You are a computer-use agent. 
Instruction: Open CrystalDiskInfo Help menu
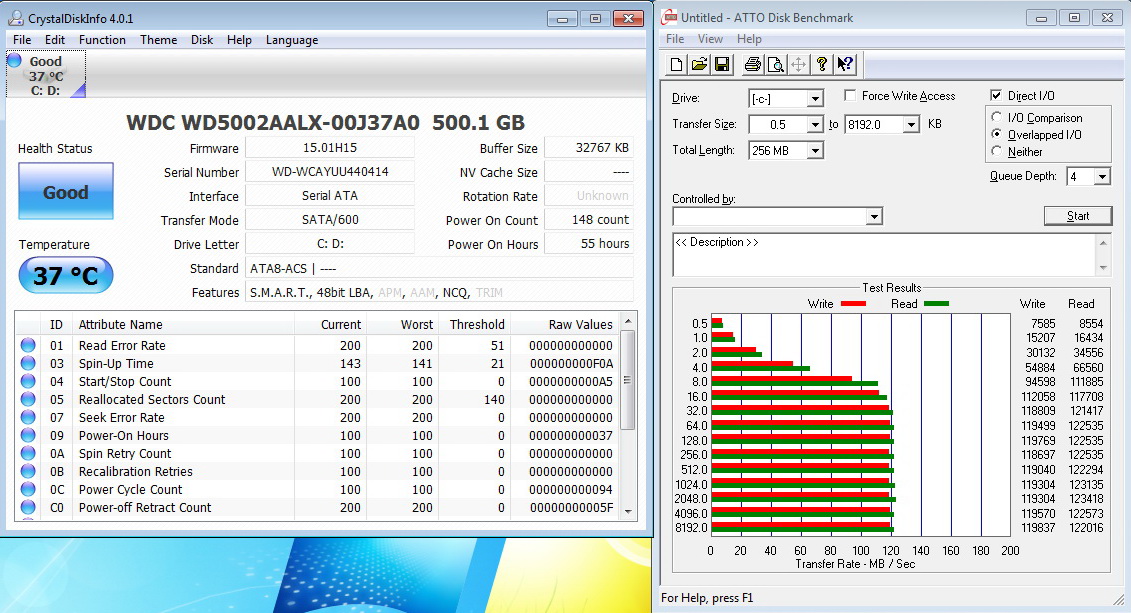pos(239,40)
